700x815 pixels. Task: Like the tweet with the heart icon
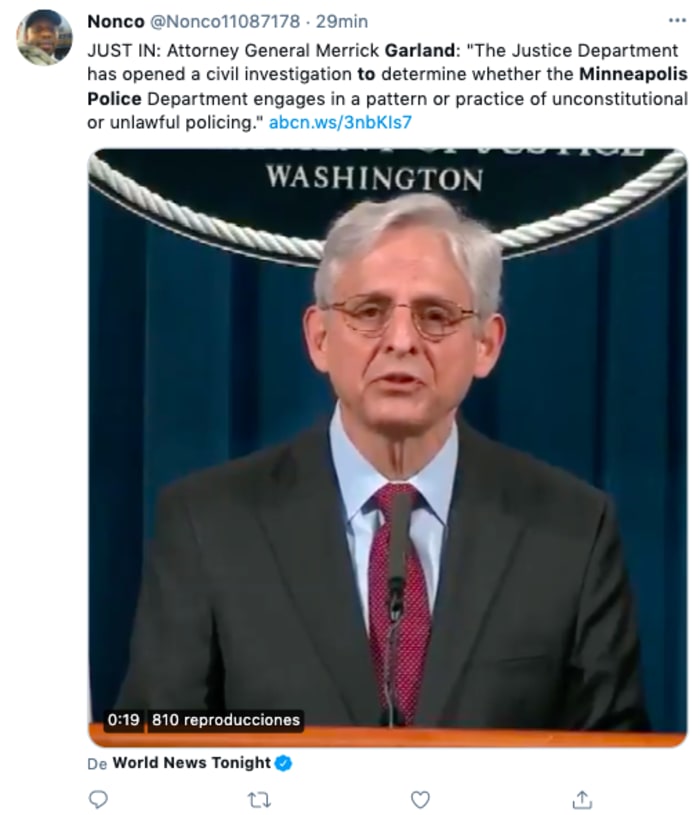pos(420,799)
